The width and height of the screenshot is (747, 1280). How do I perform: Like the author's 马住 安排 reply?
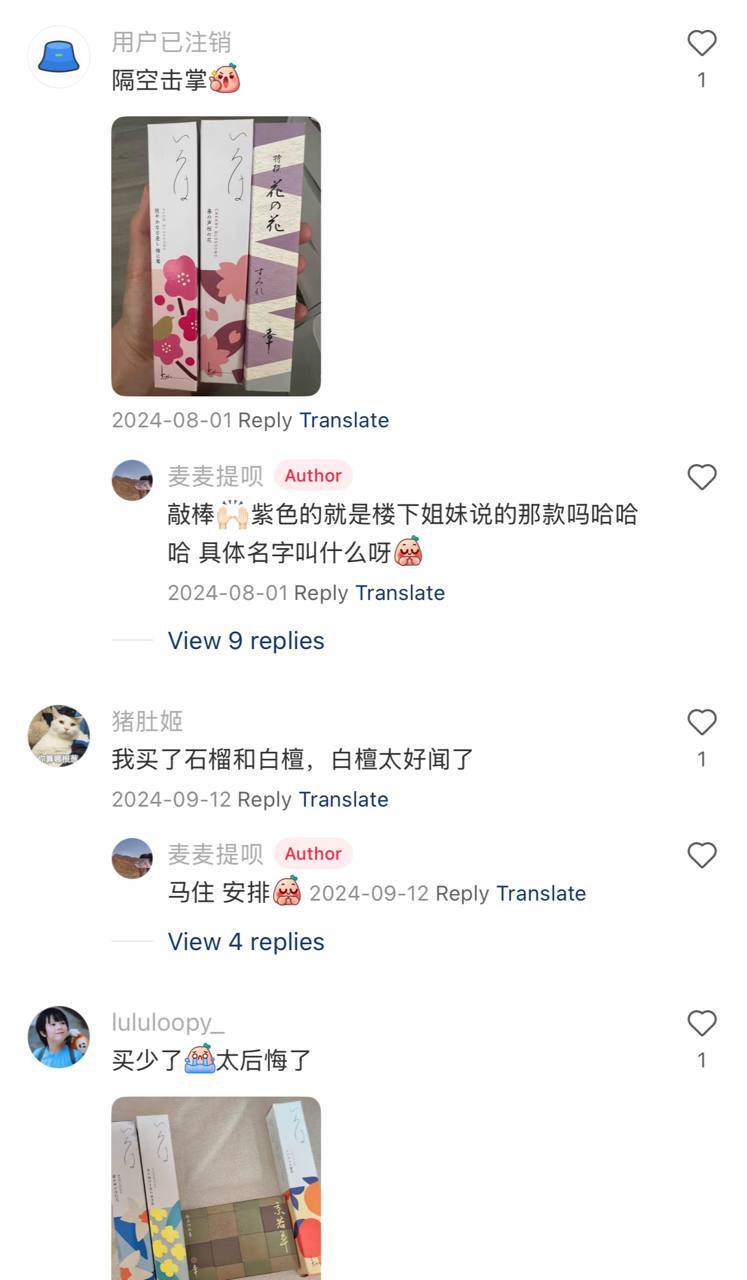pyautogui.click(x=702, y=855)
